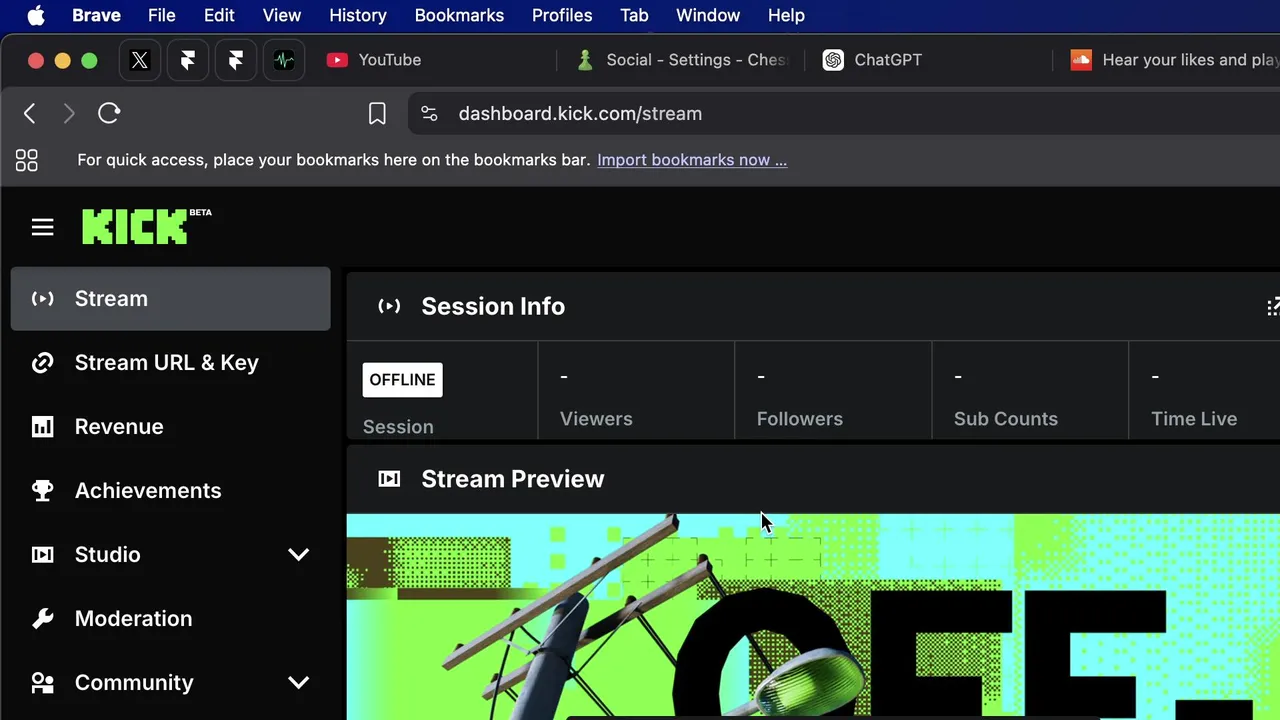Screen dimensions: 1280x720
Task: Click the Kick Beta logo
Action: (146, 226)
